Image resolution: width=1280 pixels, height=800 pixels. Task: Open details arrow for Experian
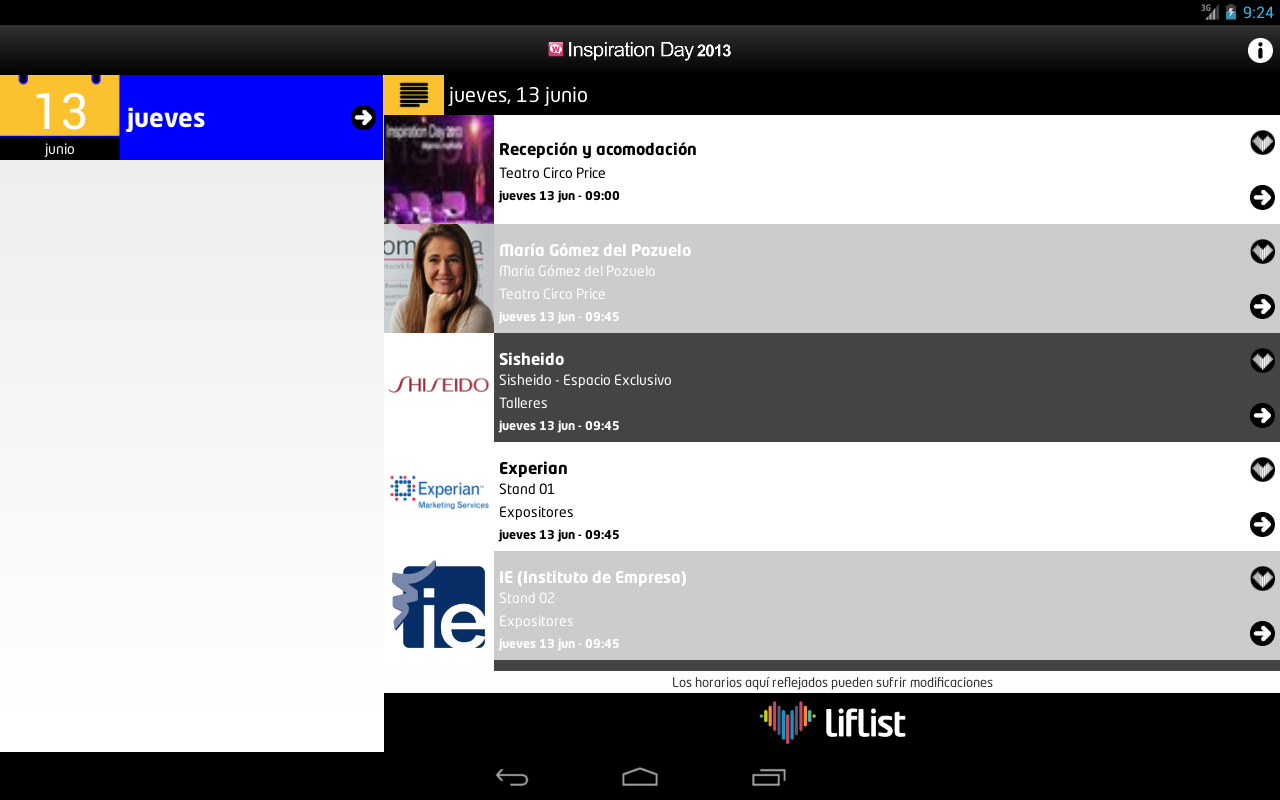click(1262, 524)
